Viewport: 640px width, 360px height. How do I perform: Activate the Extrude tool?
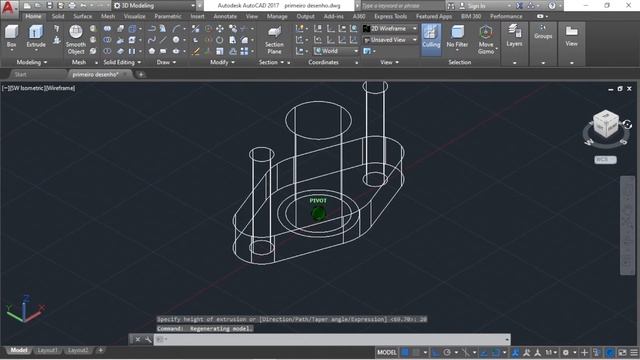(x=36, y=36)
